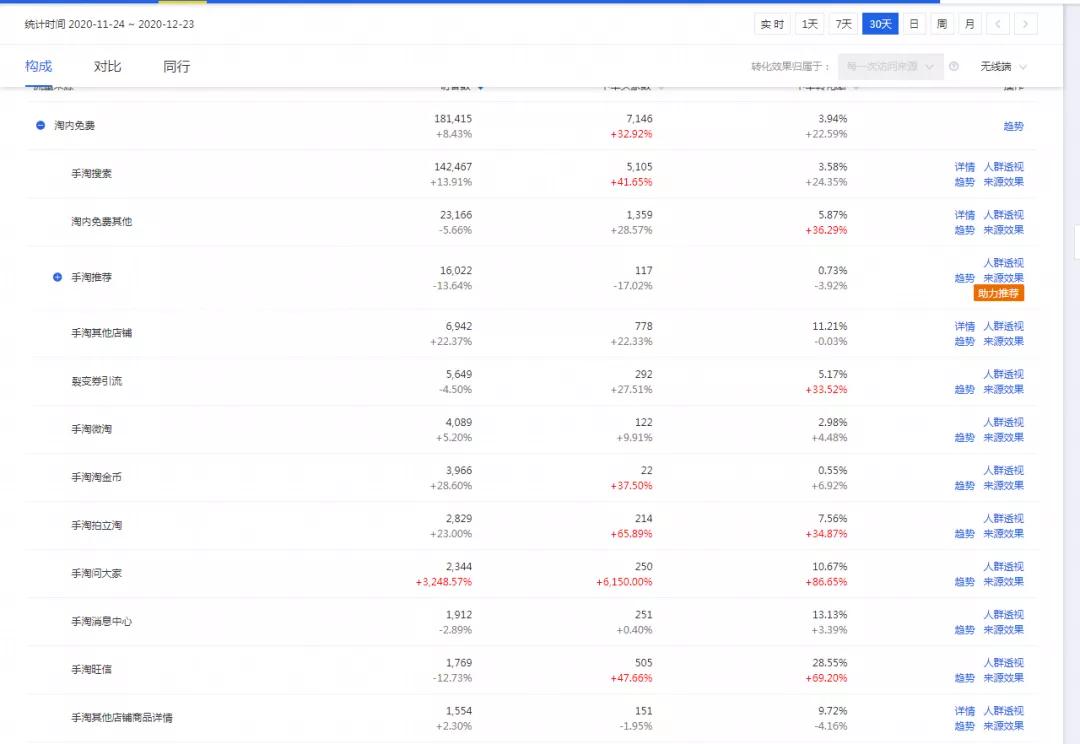Switch to the 对比 tab
This screenshot has height=744, width=1080.
click(x=107, y=67)
